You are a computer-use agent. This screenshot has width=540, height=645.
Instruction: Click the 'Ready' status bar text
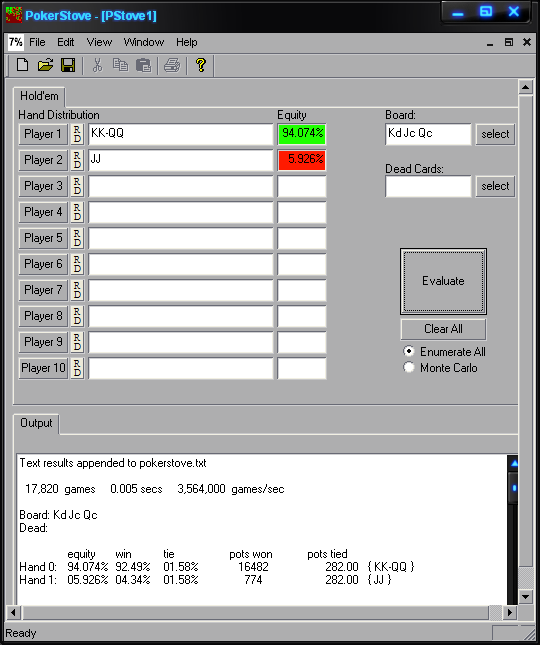(21, 633)
